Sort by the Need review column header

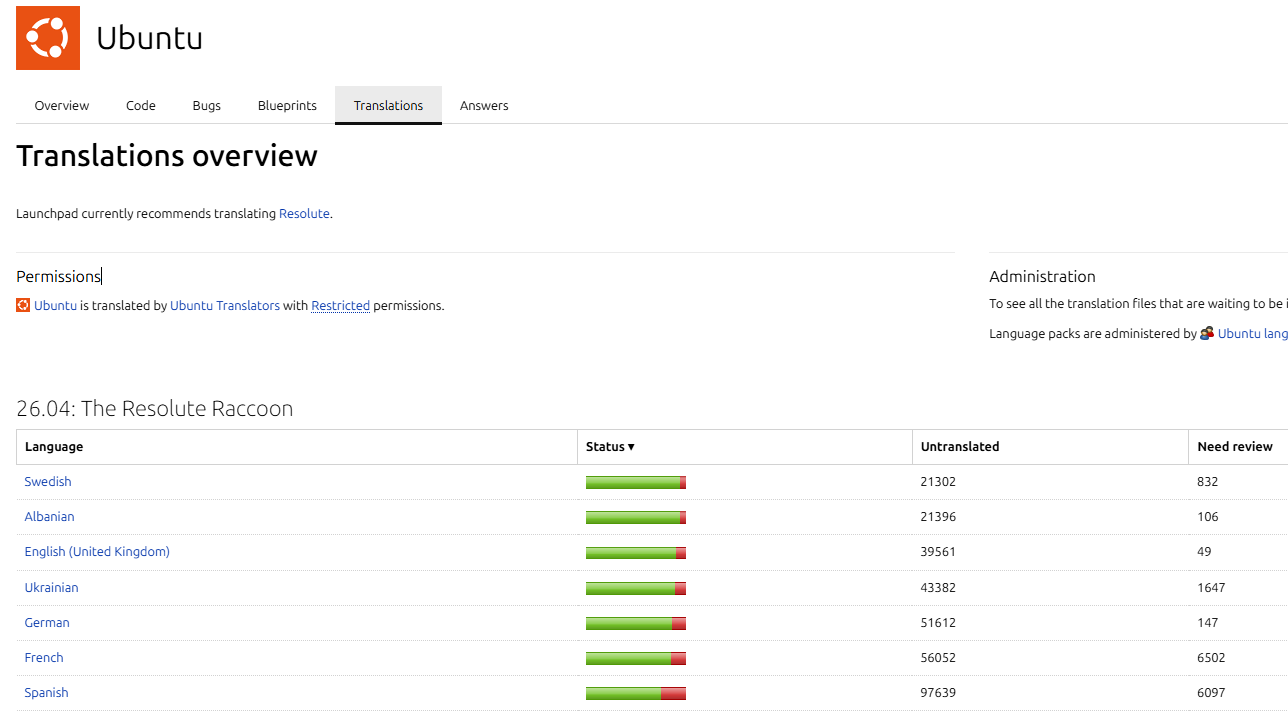(x=1234, y=447)
